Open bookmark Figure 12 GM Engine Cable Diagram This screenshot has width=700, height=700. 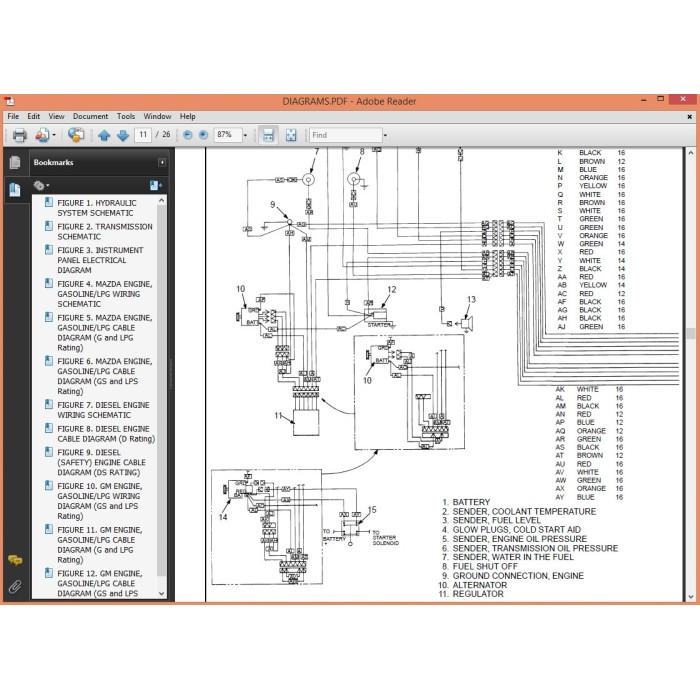[100, 583]
